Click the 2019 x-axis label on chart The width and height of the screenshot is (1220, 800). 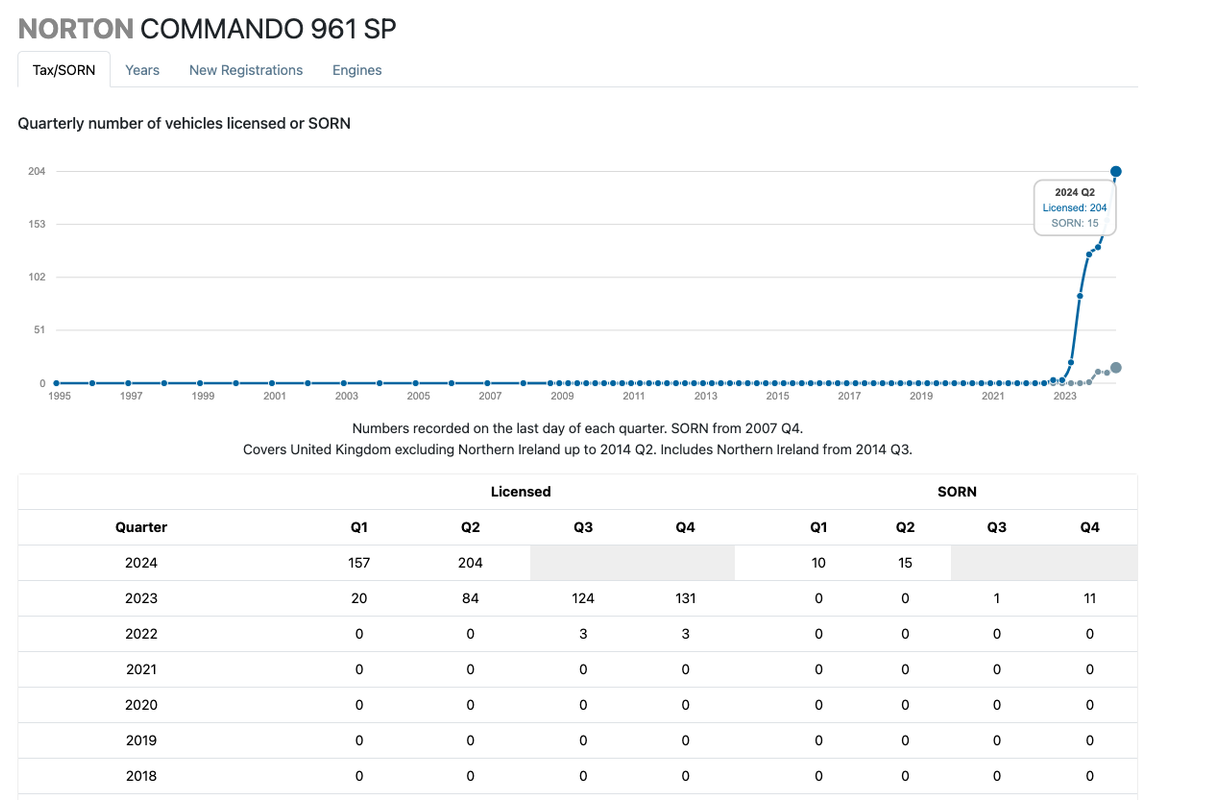[x=921, y=396]
